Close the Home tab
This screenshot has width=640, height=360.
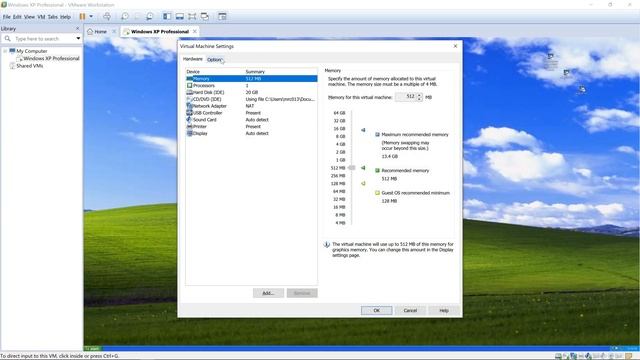tap(114, 31)
